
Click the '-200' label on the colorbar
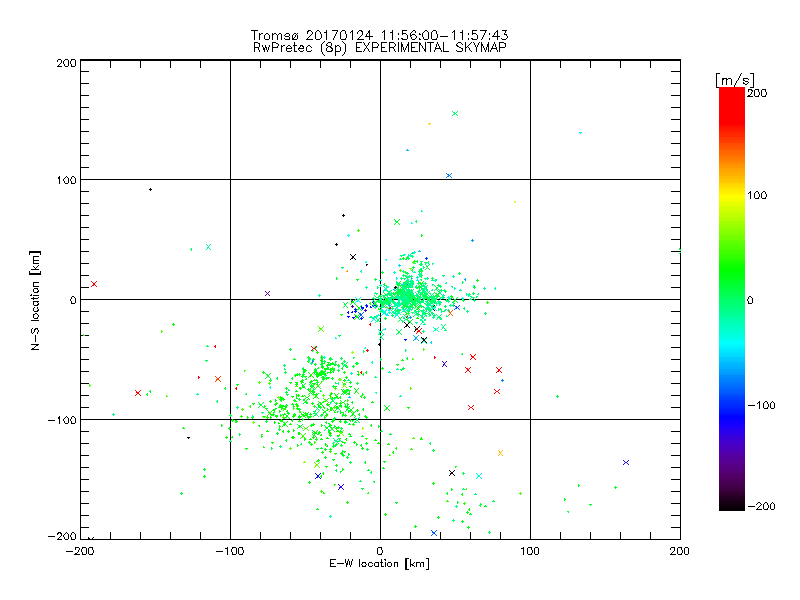click(x=761, y=506)
